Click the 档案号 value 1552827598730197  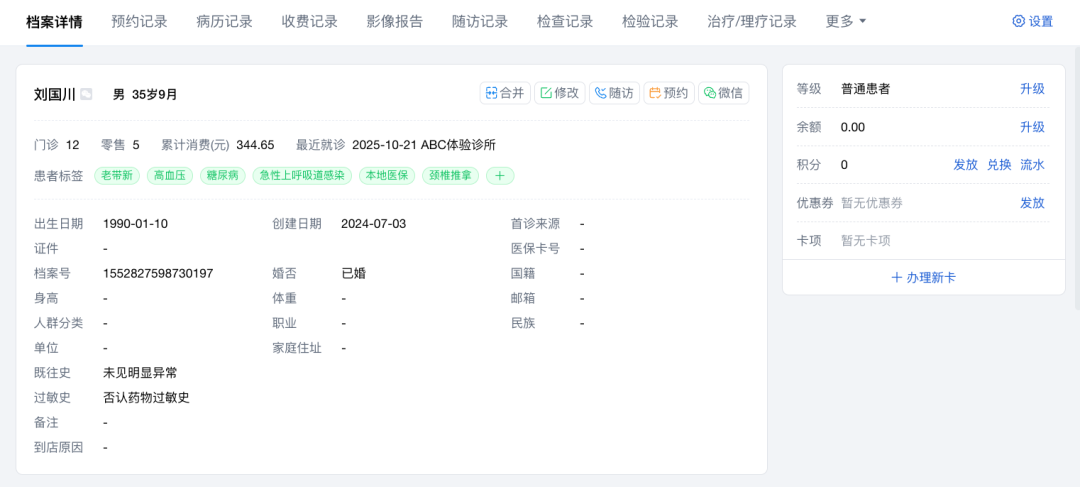[158, 273]
